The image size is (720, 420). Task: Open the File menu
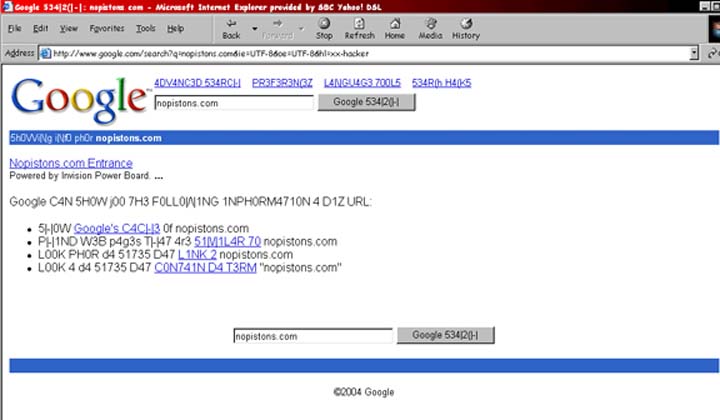pos(14,28)
